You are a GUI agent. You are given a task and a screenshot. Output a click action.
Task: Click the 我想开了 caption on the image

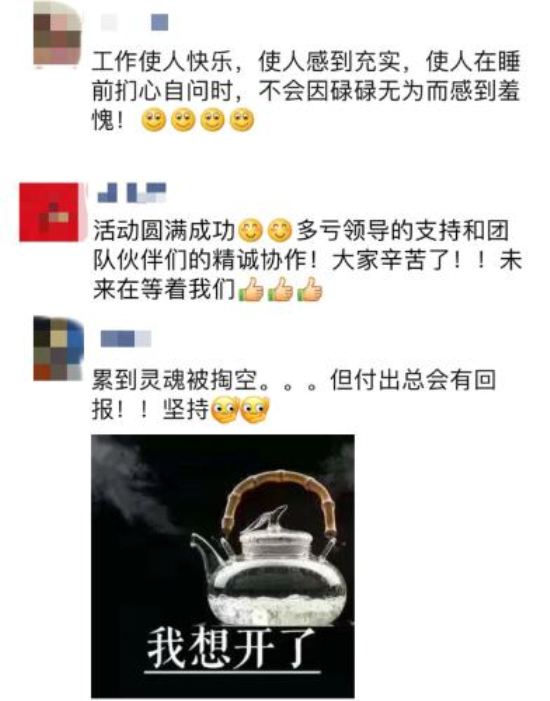point(232,648)
